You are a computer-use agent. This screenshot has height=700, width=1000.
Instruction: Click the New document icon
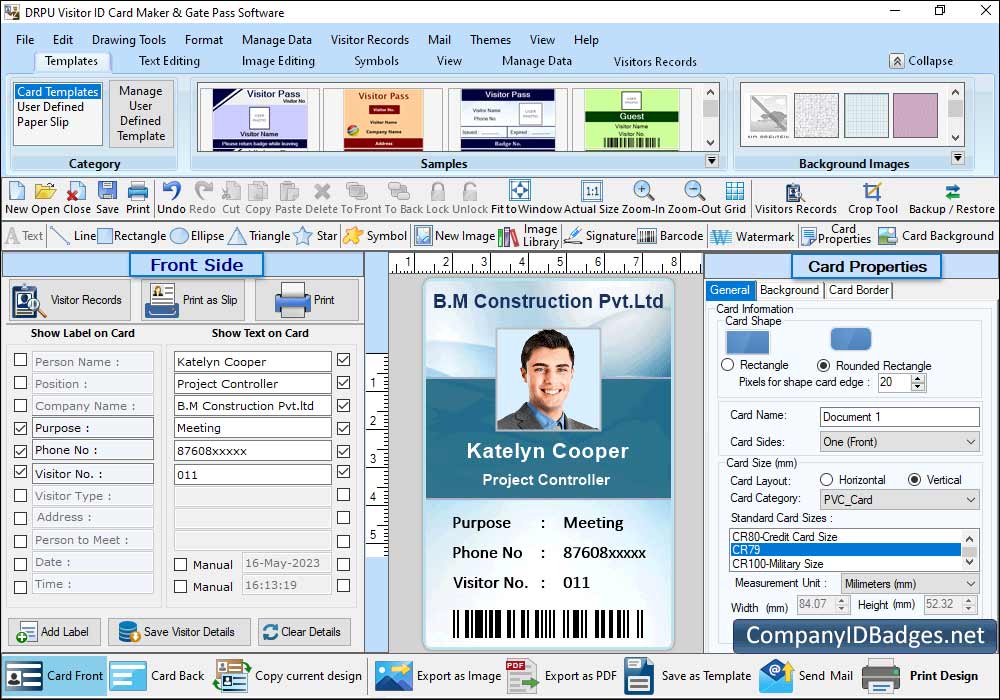pos(17,191)
